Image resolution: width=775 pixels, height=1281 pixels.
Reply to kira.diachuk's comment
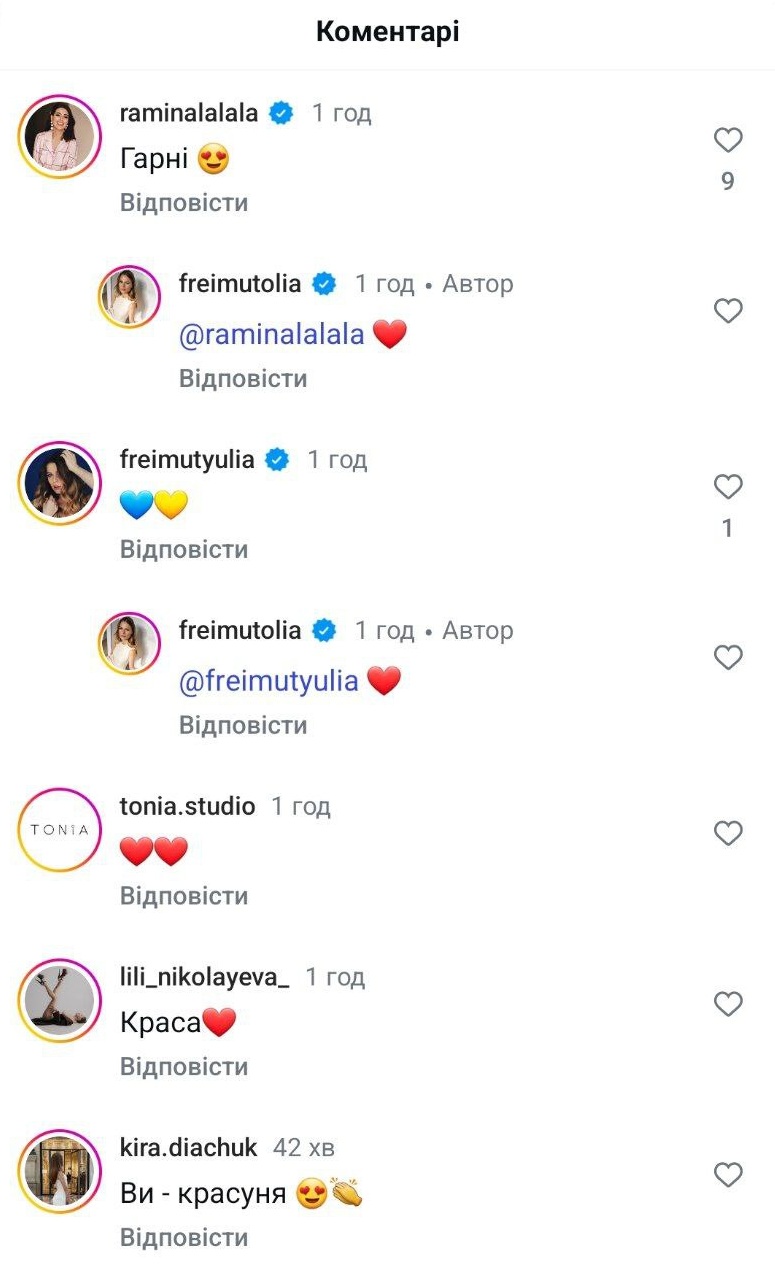coord(184,1237)
